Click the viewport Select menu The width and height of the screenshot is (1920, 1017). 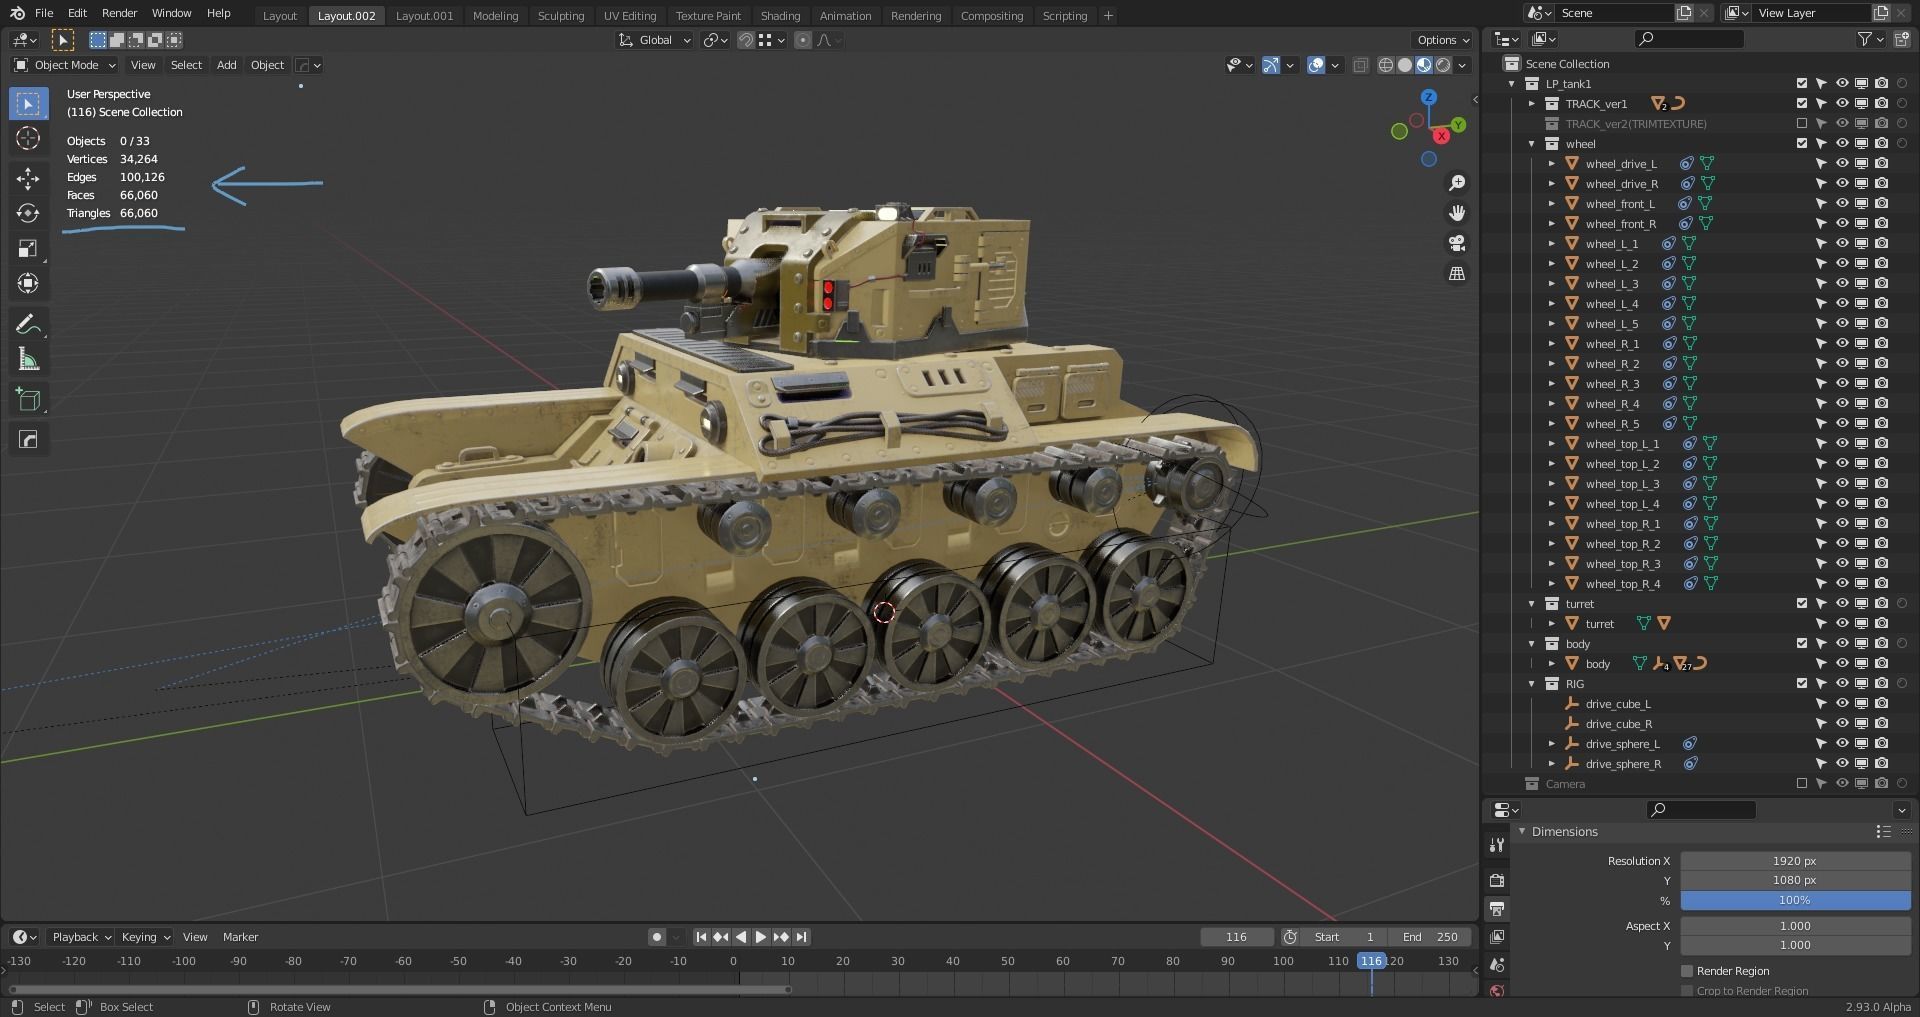[186, 65]
